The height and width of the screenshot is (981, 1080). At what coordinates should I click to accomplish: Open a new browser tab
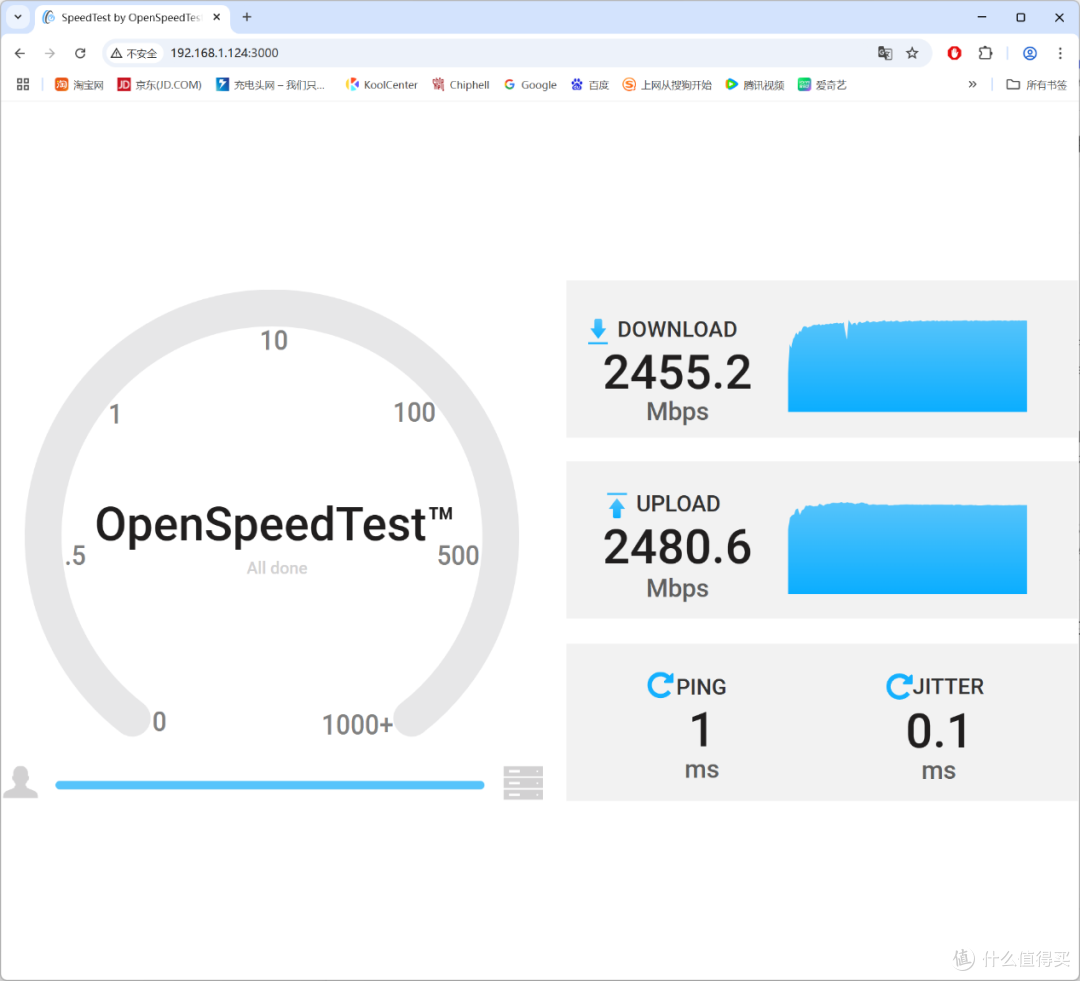point(247,17)
